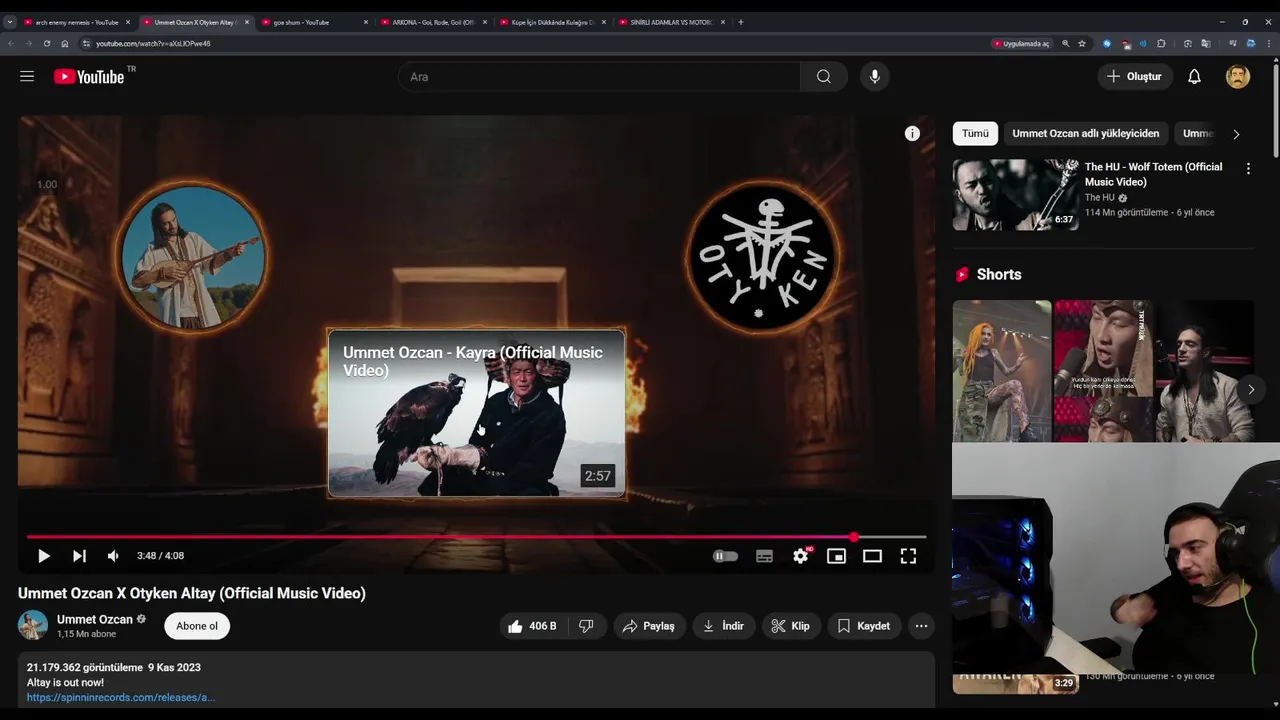The height and width of the screenshot is (720, 1280).
Task: Open browser tab search dropdown
Action: (9, 22)
